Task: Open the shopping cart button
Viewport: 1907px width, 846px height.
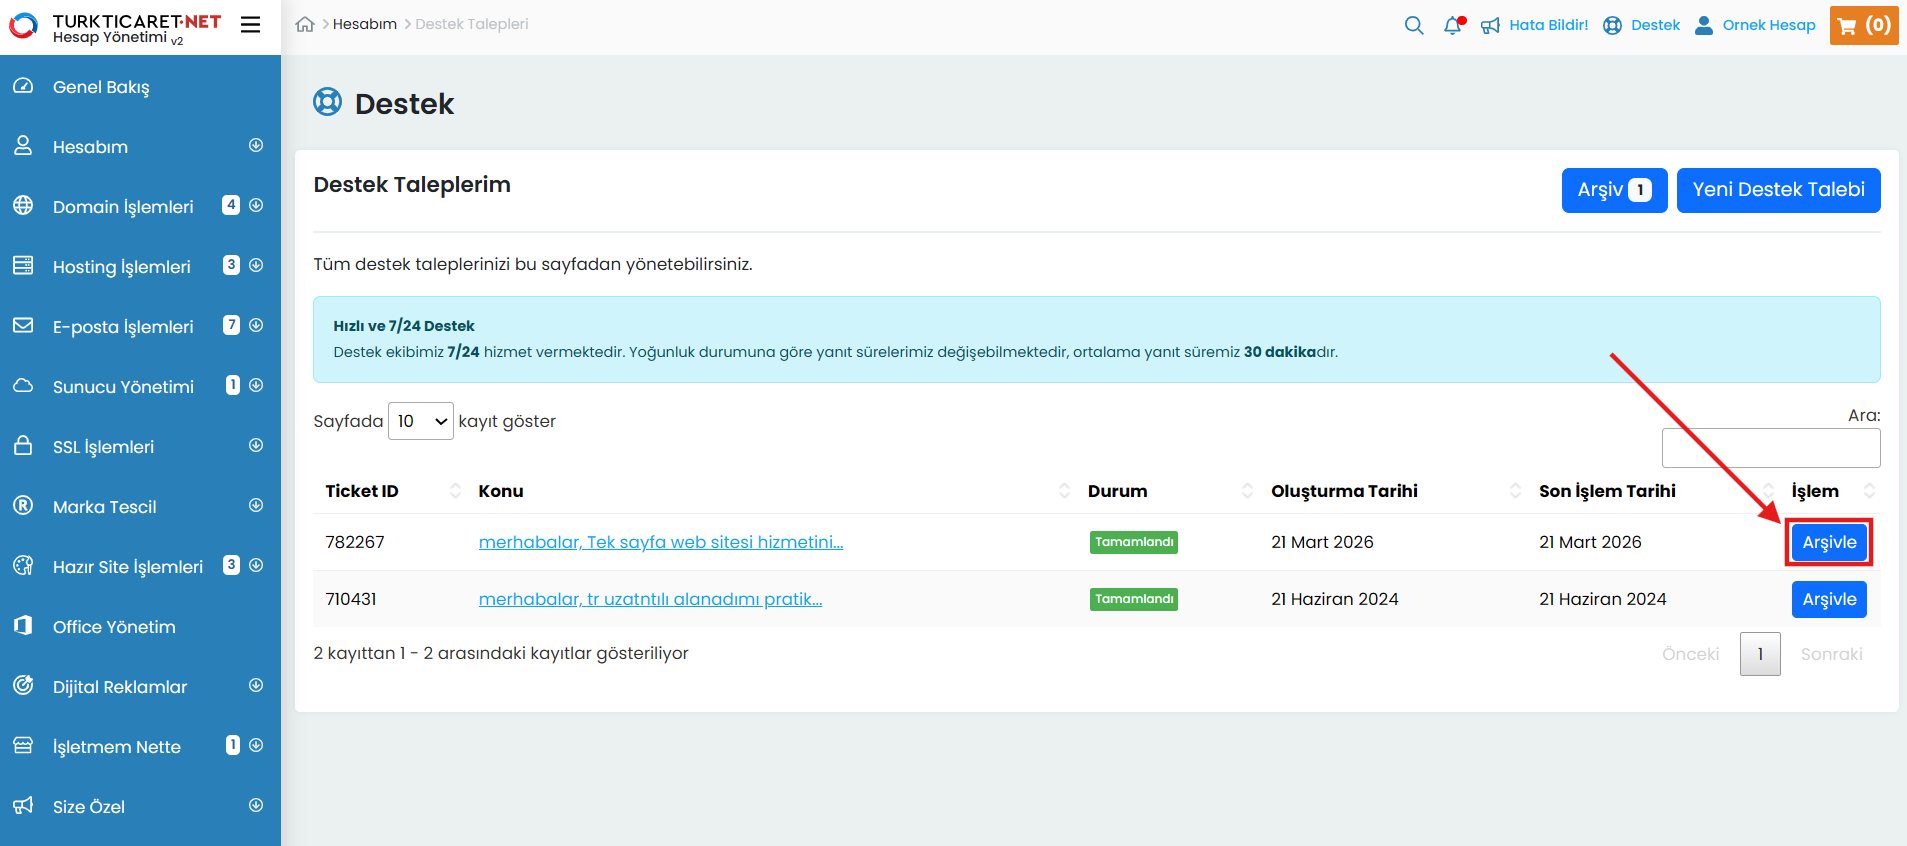Action: 1863,25
